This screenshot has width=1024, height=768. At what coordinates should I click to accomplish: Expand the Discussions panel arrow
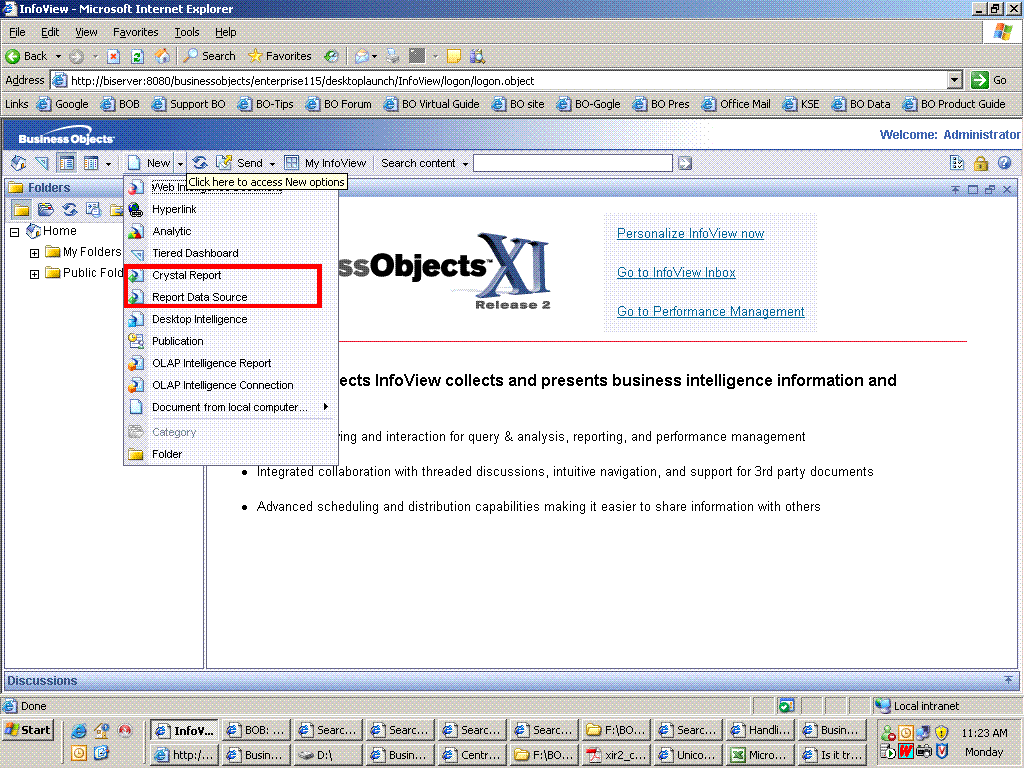[1008, 680]
